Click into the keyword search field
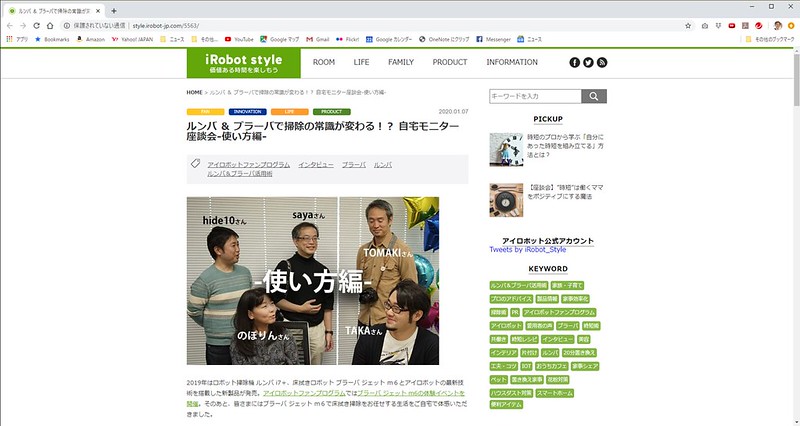The image size is (800, 426). (x=534, y=96)
